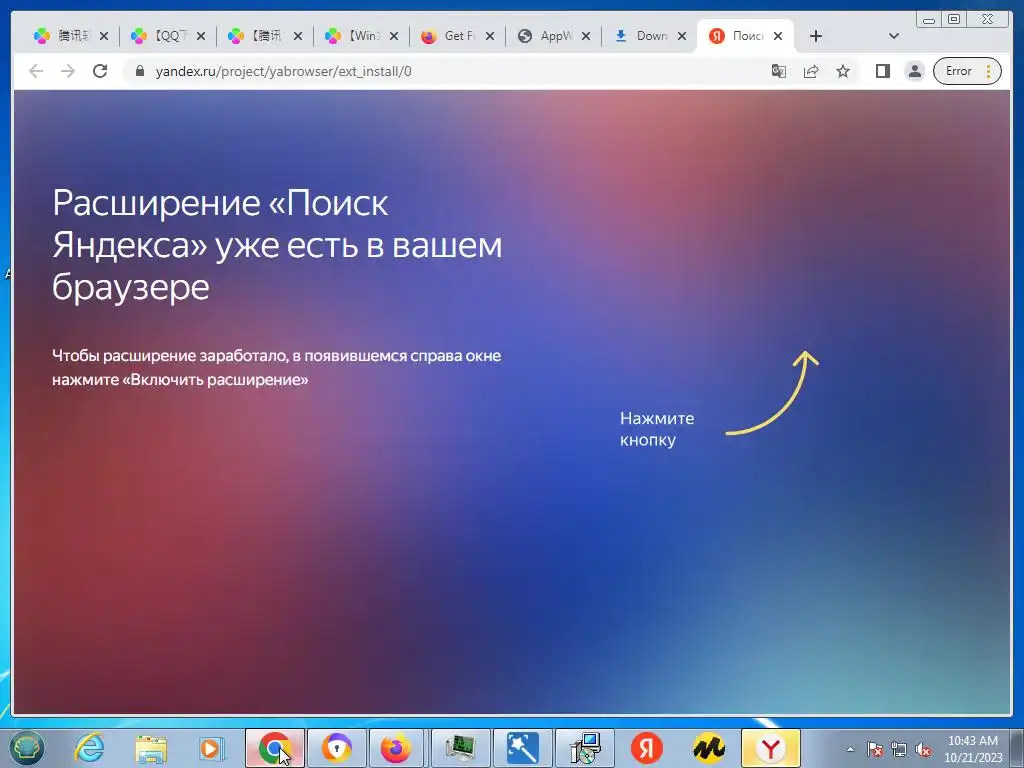View site information via lock icon

[139, 71]
